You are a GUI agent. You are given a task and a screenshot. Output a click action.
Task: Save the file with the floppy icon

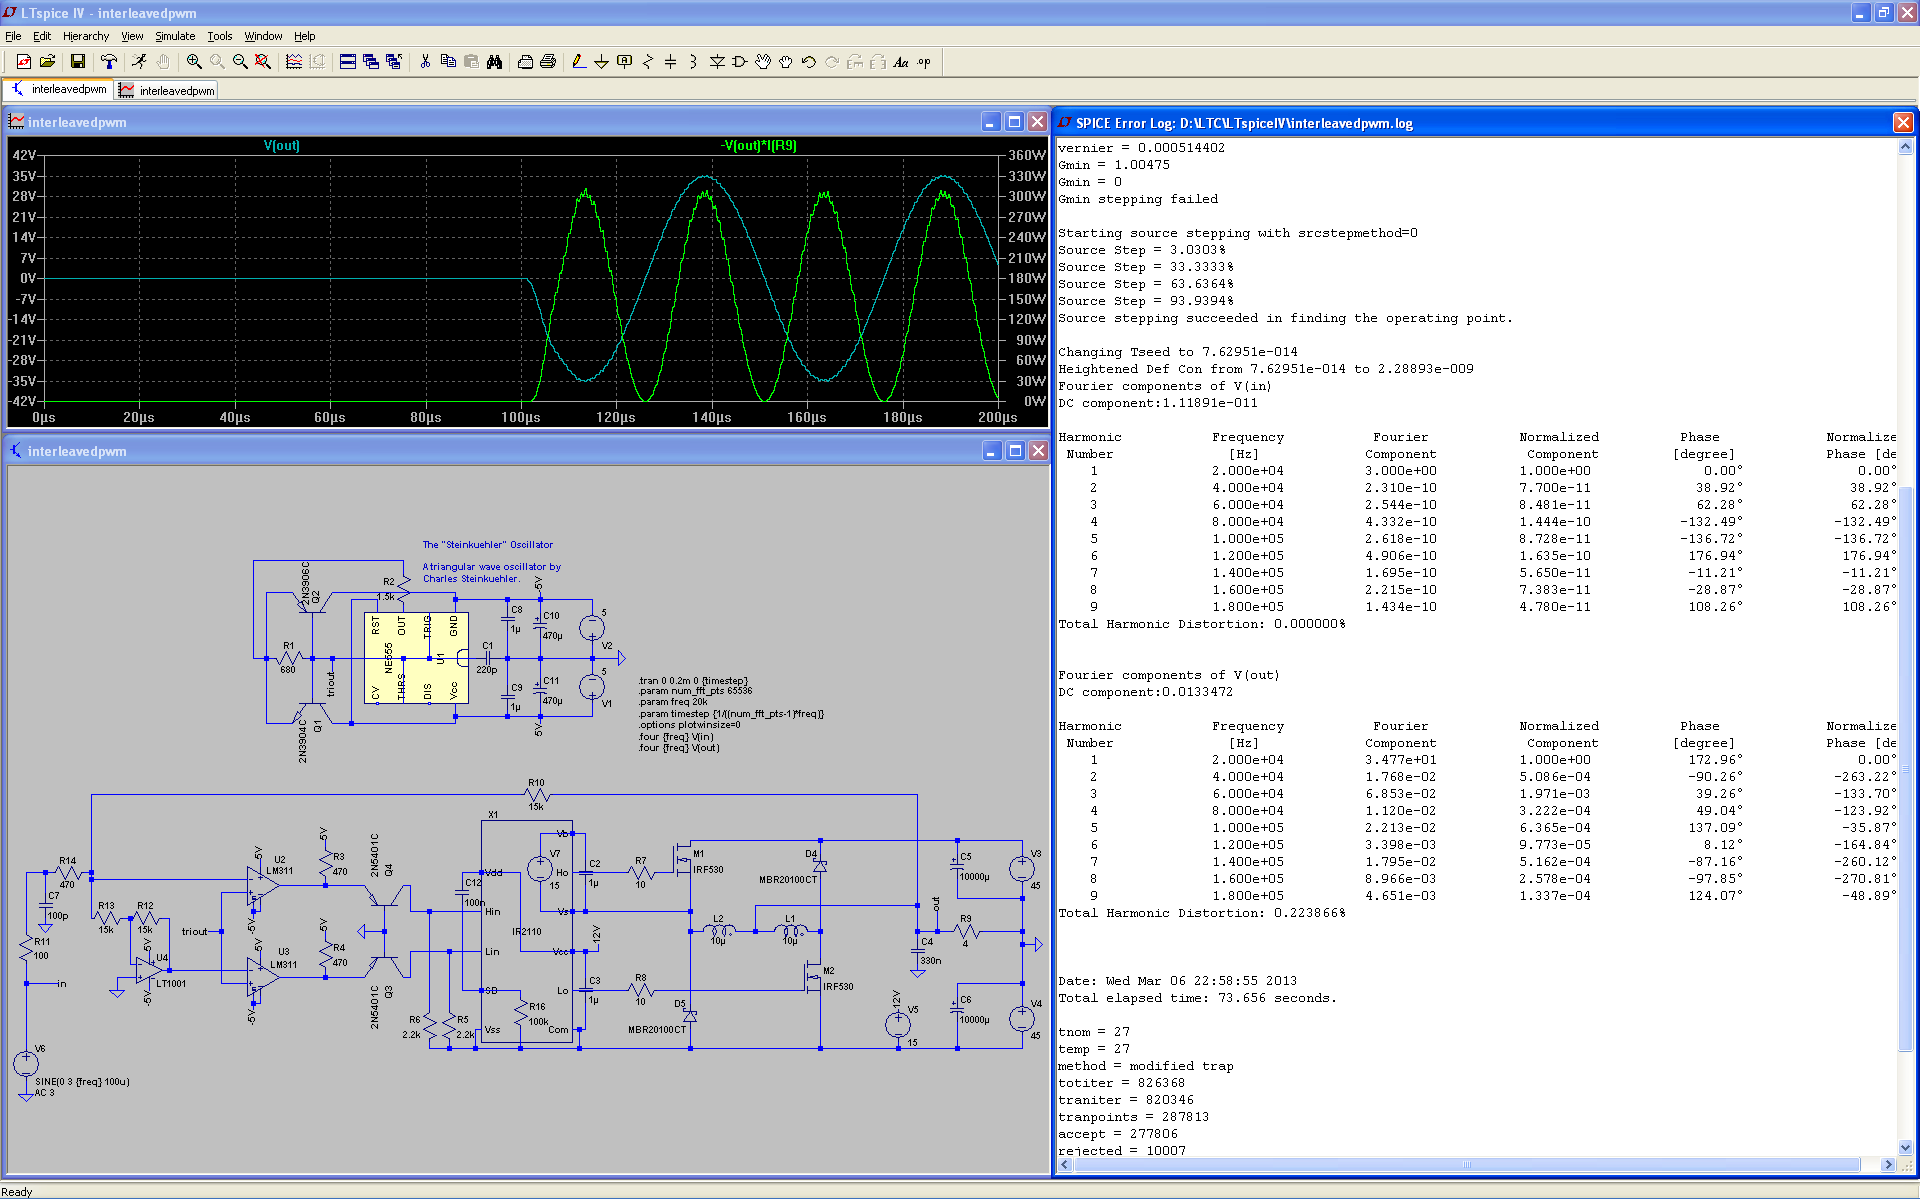pos(78,62)
